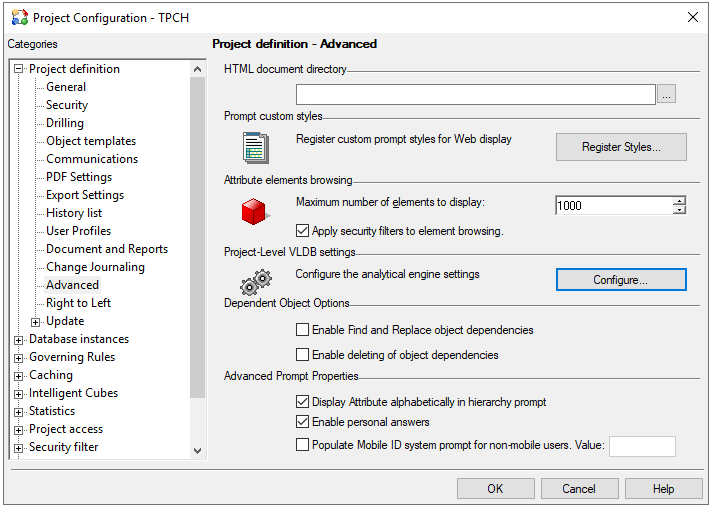Enable Find and Replace object dependencies
715x513 pixels.
[x=303, y=330]
